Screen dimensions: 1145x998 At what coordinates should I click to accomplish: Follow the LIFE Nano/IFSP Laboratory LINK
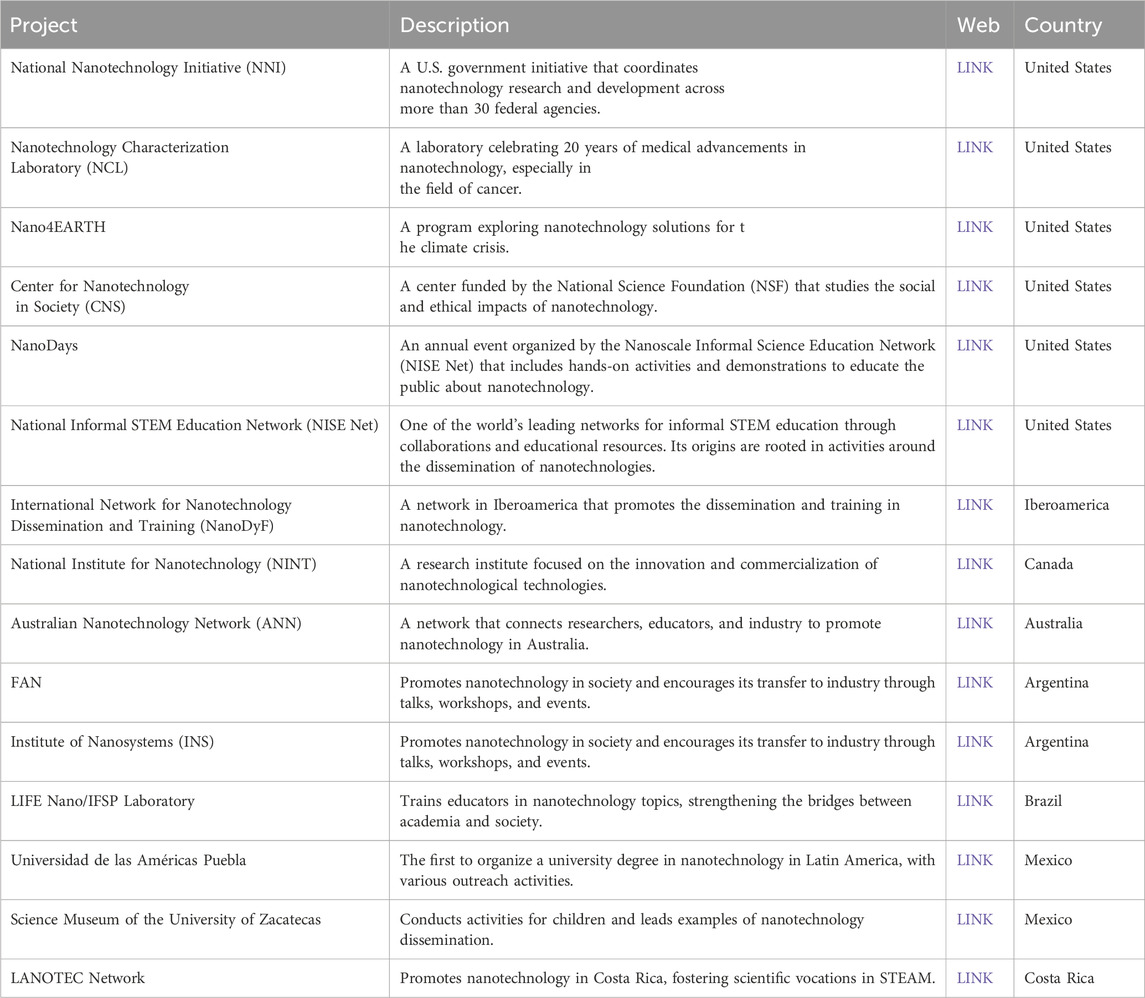[x=975, y=801]
